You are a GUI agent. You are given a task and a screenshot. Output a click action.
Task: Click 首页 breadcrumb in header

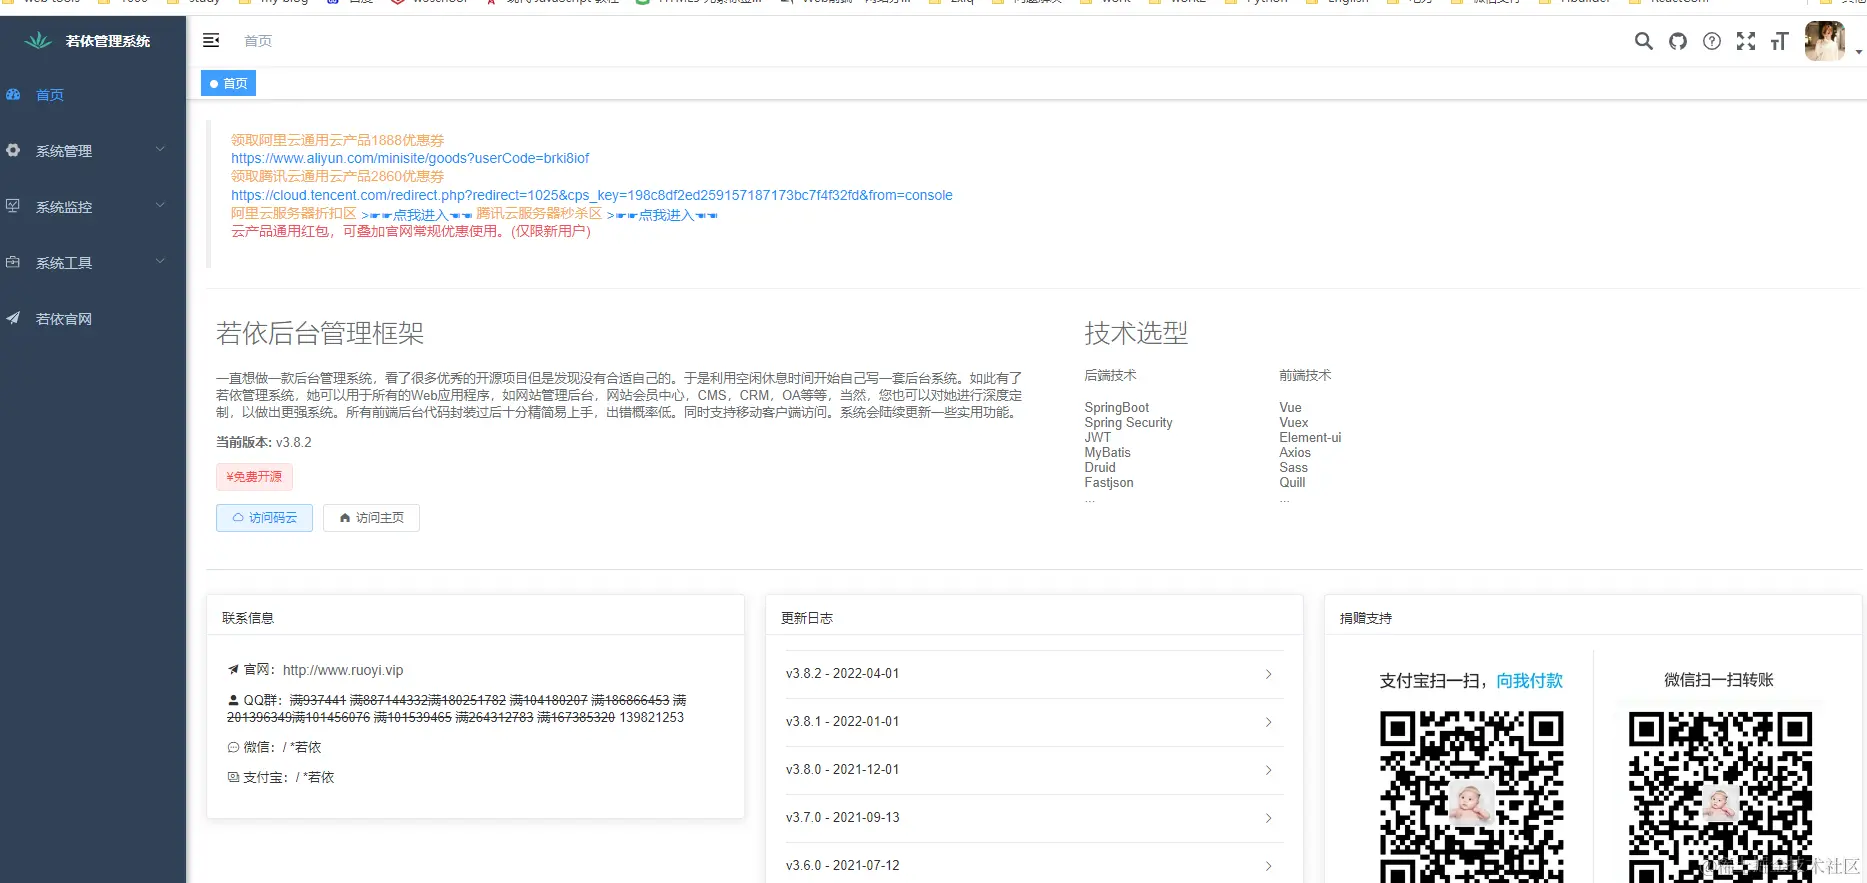point(258,41)
